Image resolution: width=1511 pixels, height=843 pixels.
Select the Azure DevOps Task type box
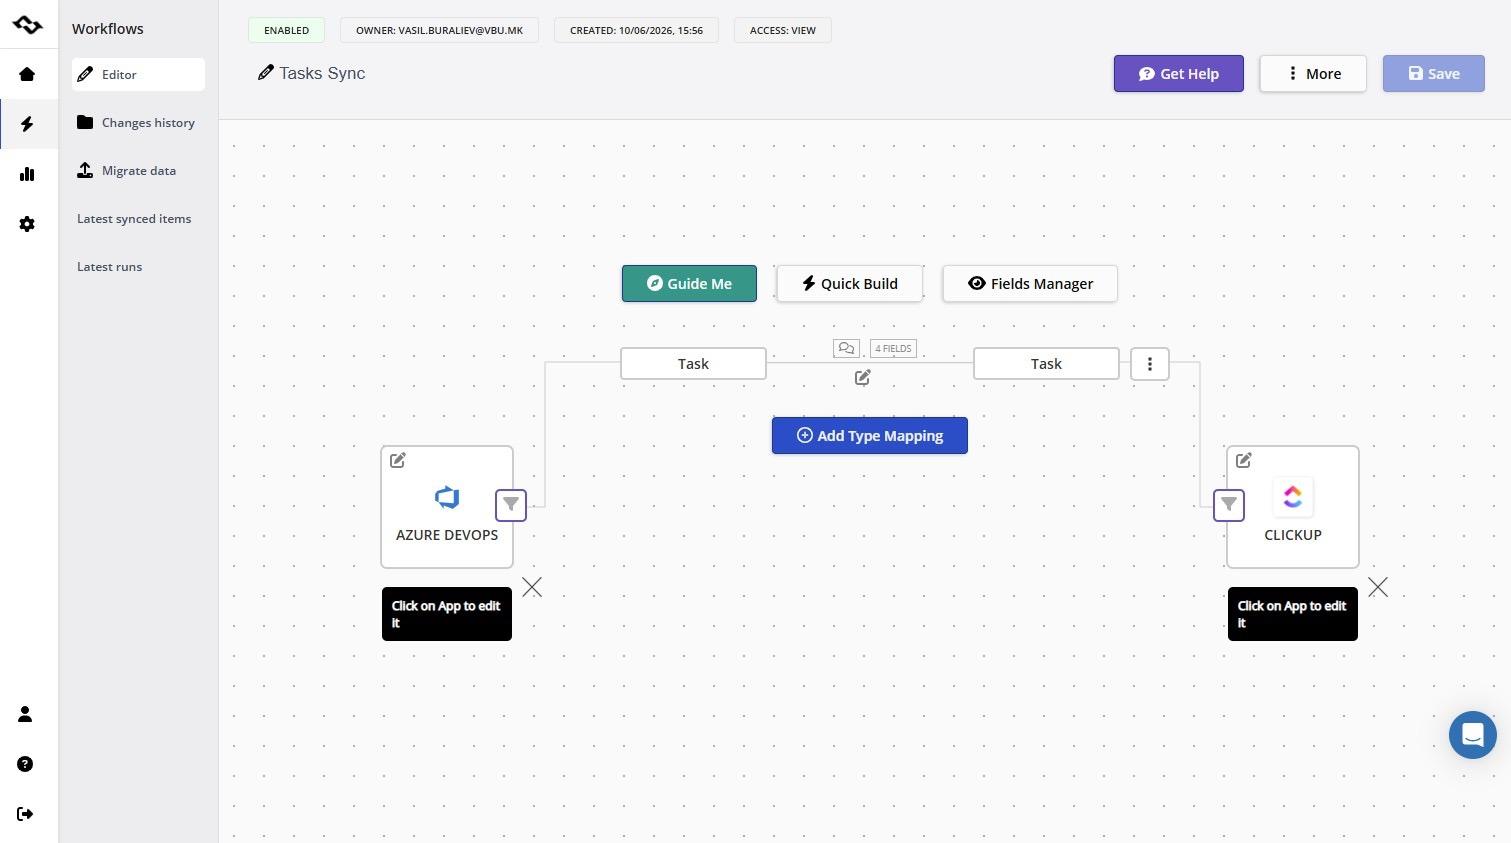point(693,364)
